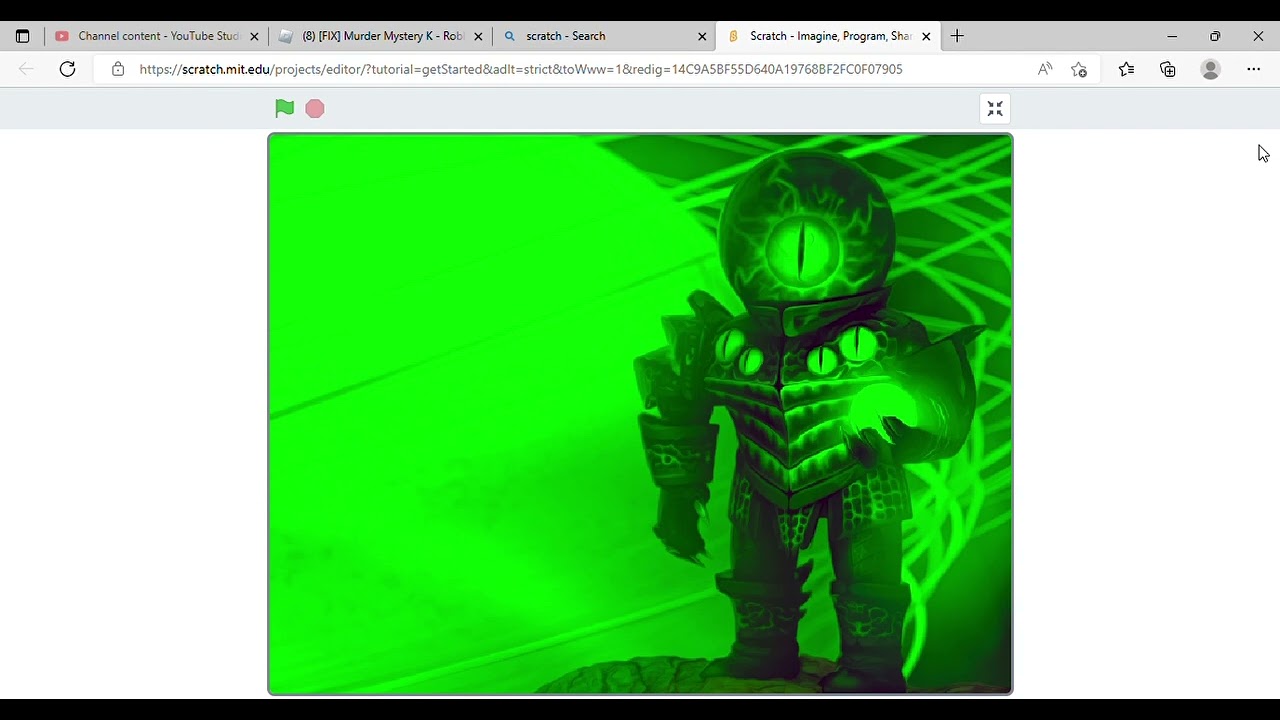Exit full screen mode on the stage
This screenshot has width=1280, height=720.
click(995, 109)
